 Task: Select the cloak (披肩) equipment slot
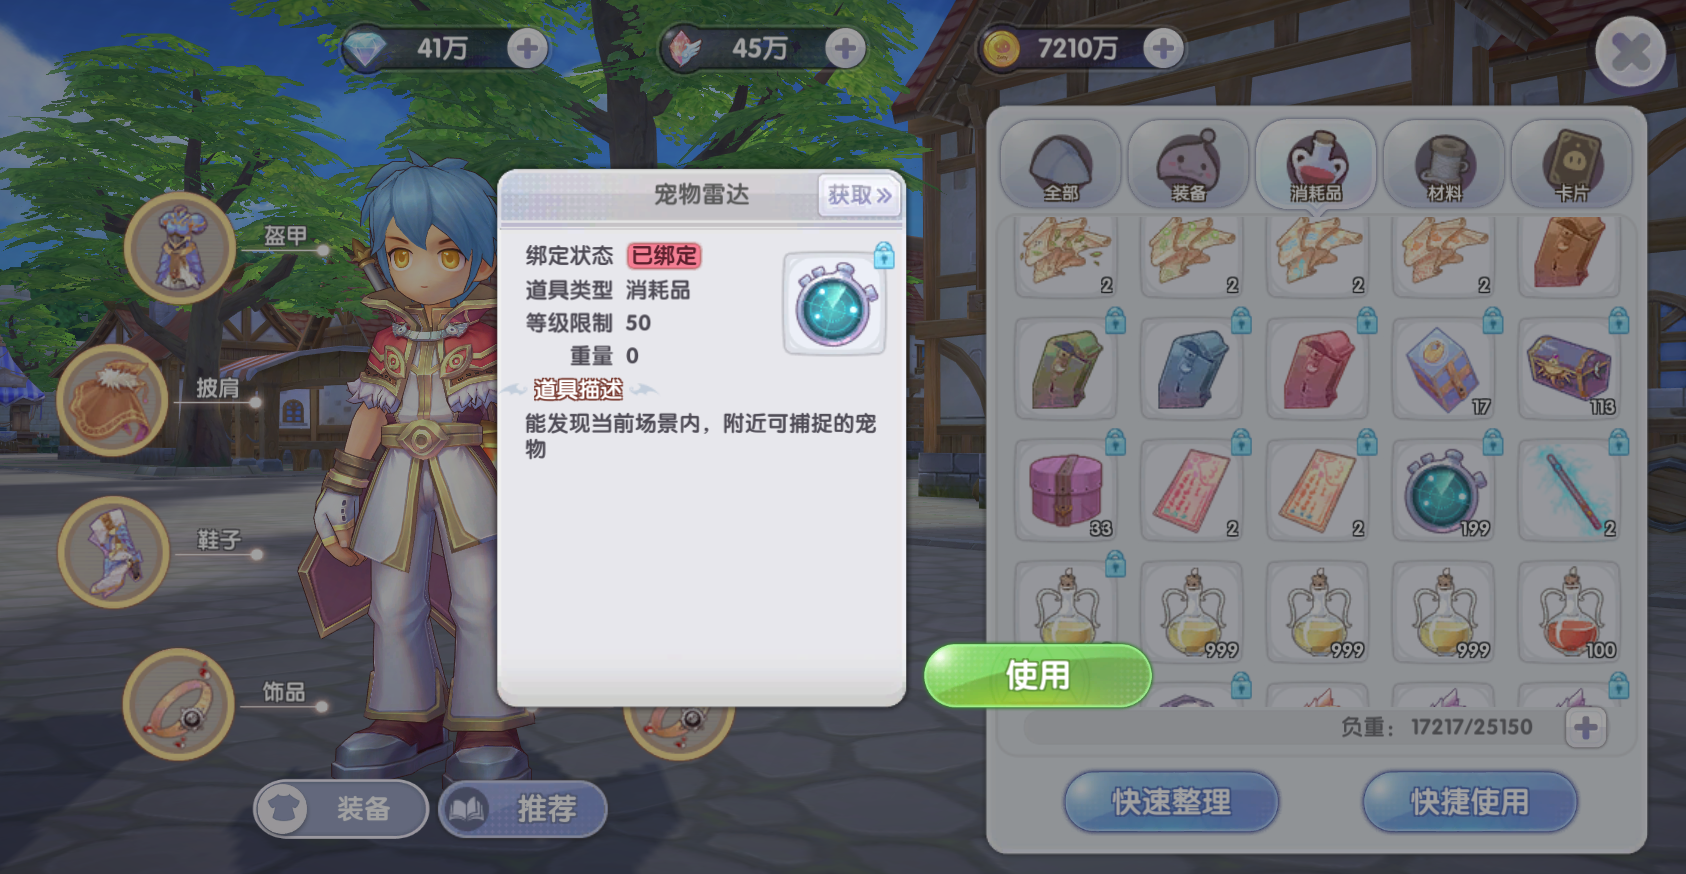click(x=112, y=400)
